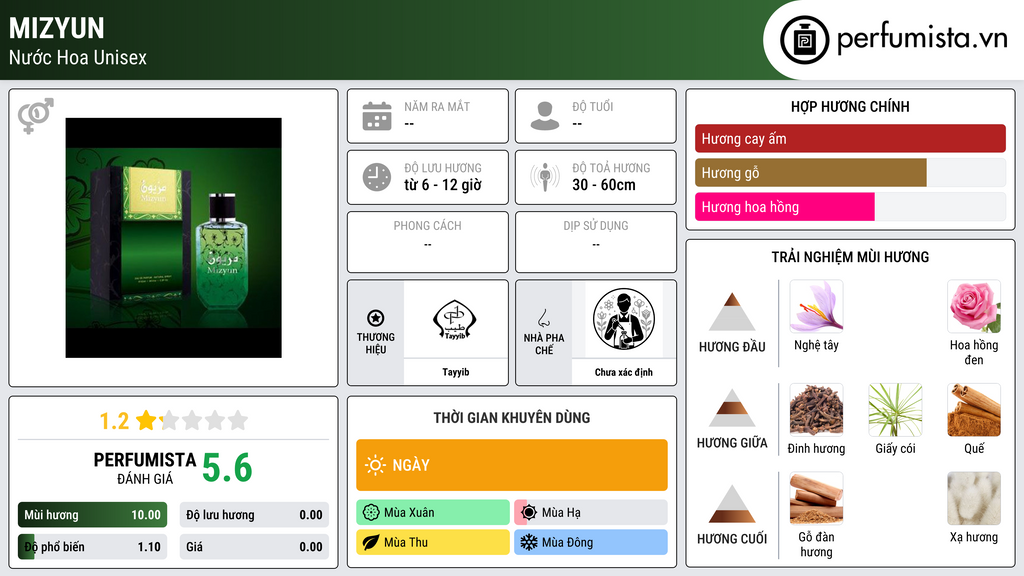Click the Mùi hương 10.00 score bar
Image resolution: width=1024 pixels, height=576 pixels.
(x=92, y=515)
